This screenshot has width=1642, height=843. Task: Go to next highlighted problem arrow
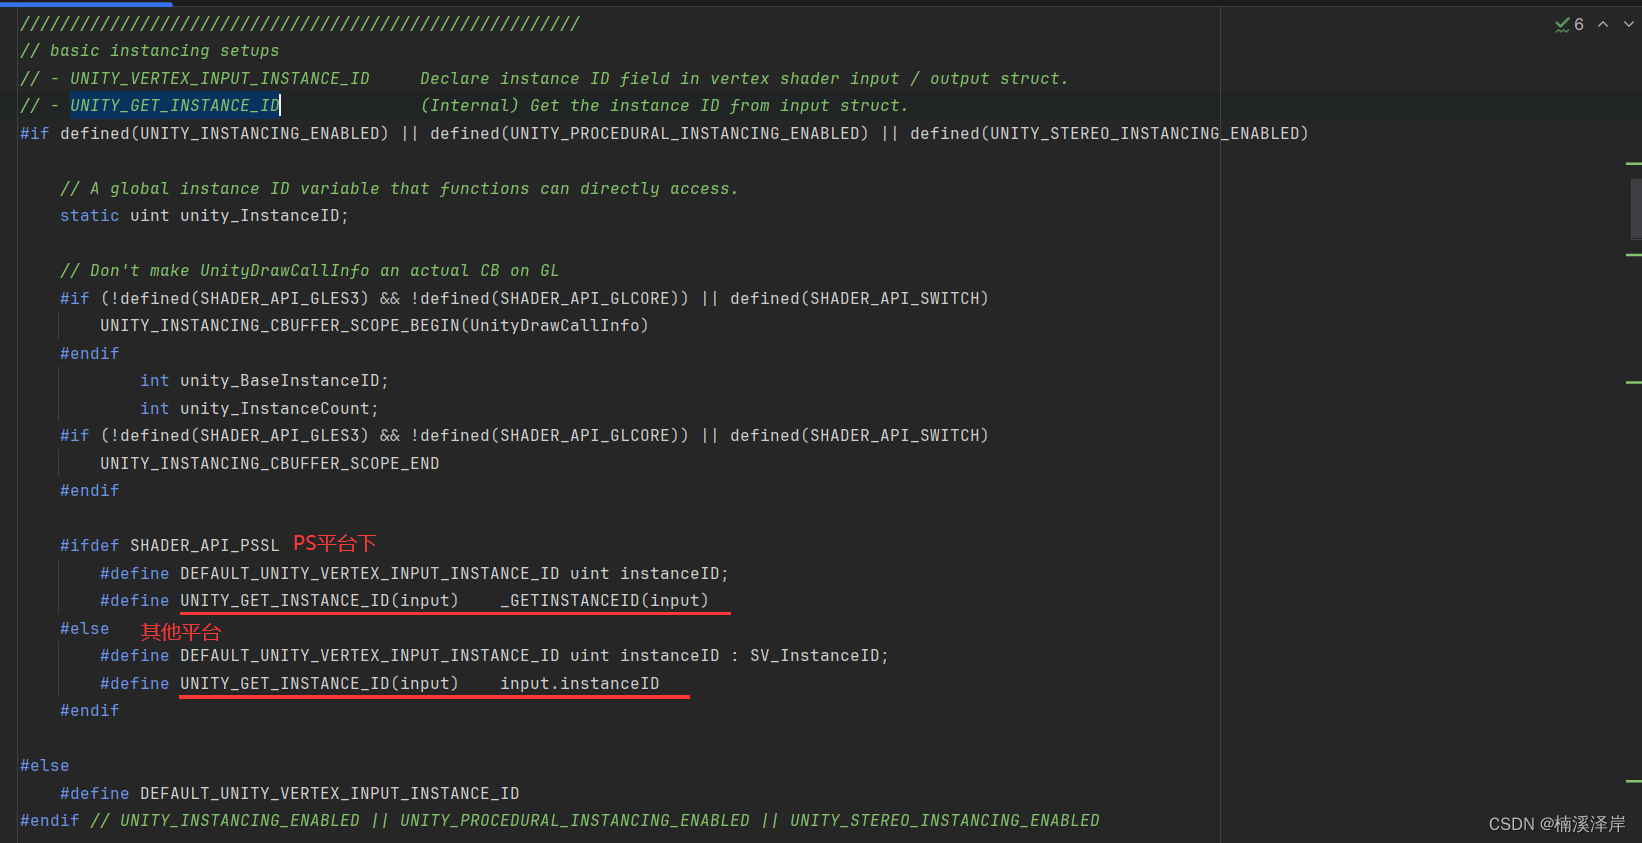[1629, 24]
